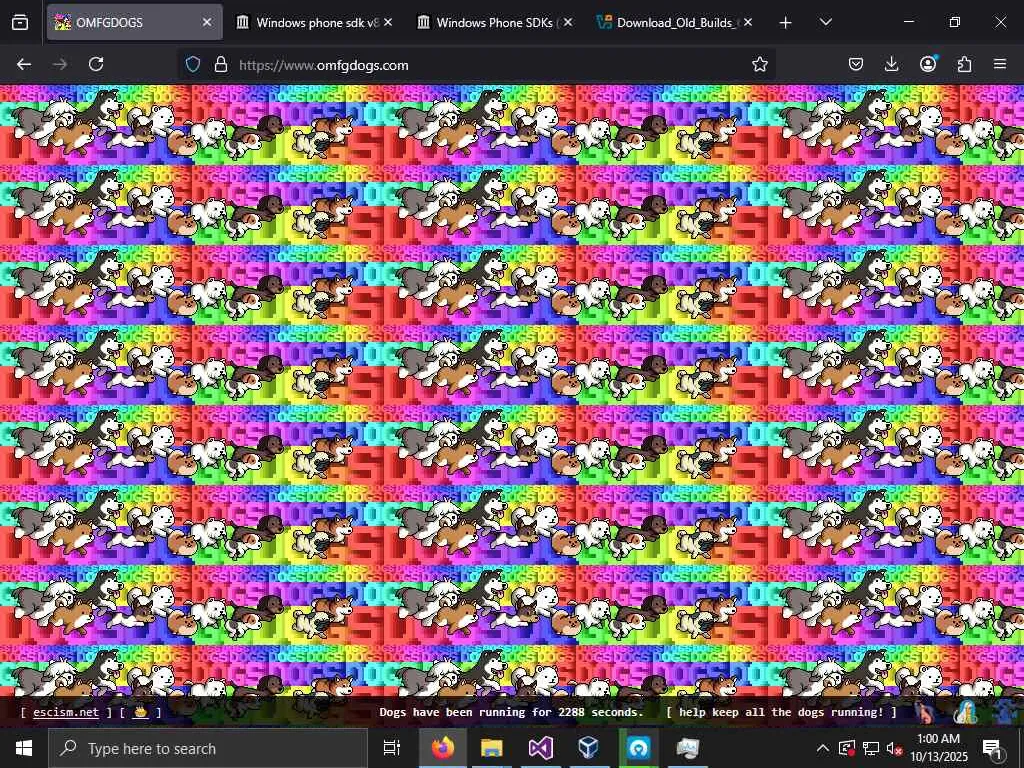List all tabs dropdown arrow
Image resolution: width=1024 pixels, height=768 pixels.
click(x=825, y=22)
